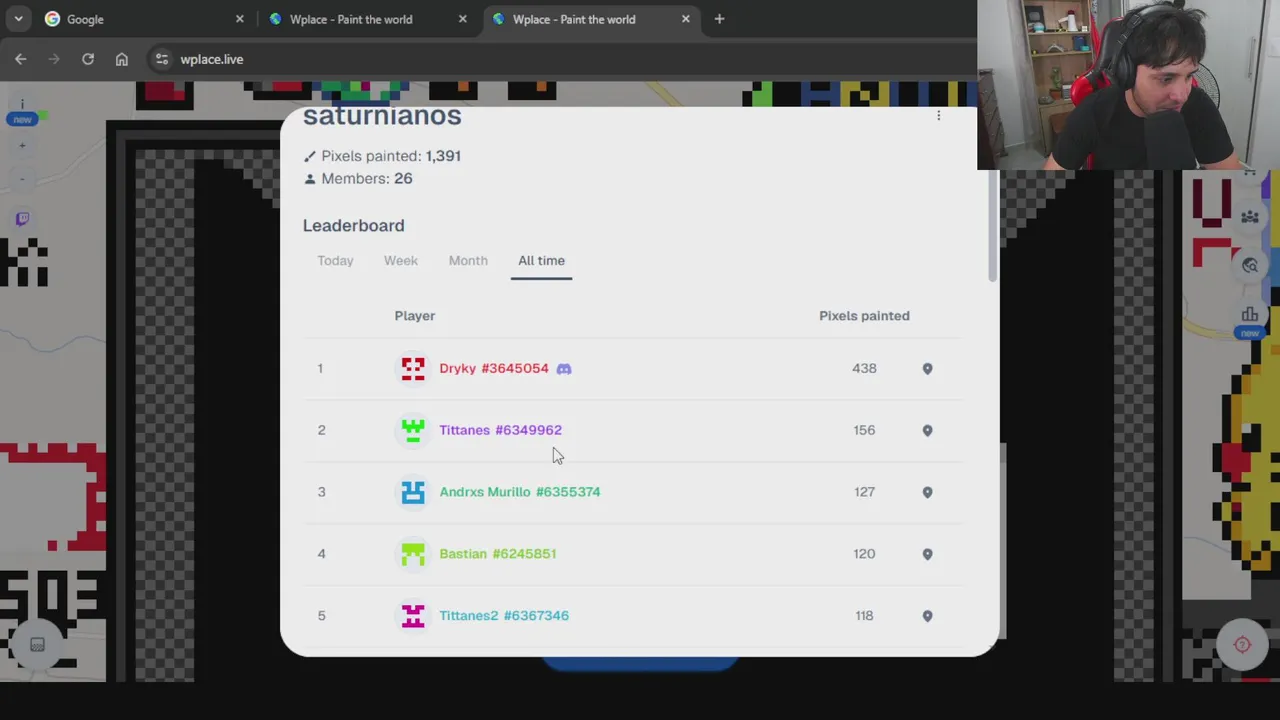The image size is (1280, 720).
Task: Click the target locate button at bottom right
Action: tap(1242, 645)
